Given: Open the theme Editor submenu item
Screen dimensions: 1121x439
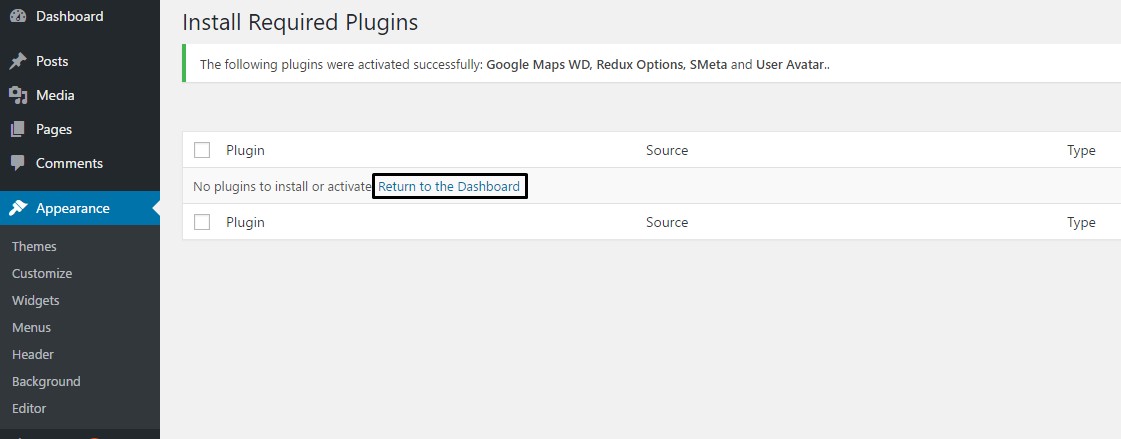Looking at the screenshot, I should 29,409.
